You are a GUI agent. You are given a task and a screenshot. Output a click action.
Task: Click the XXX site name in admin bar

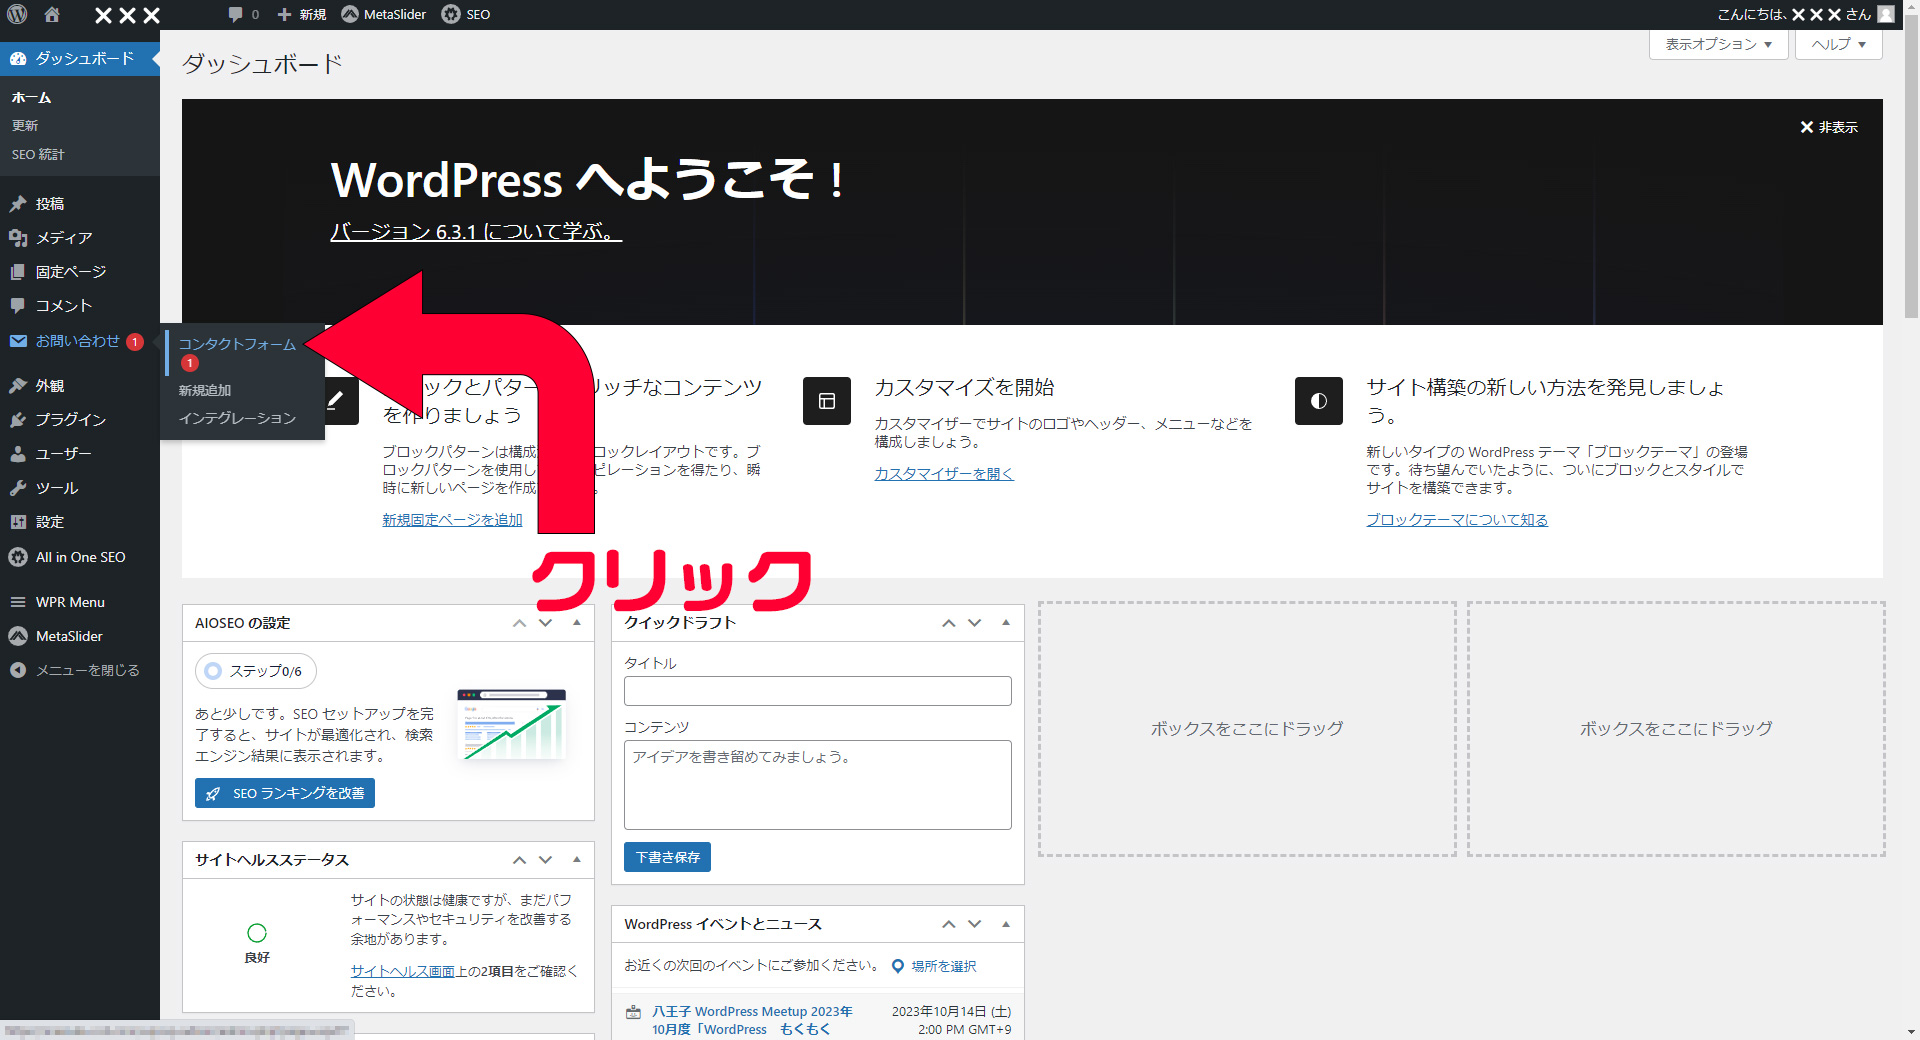tap(127, 14)
